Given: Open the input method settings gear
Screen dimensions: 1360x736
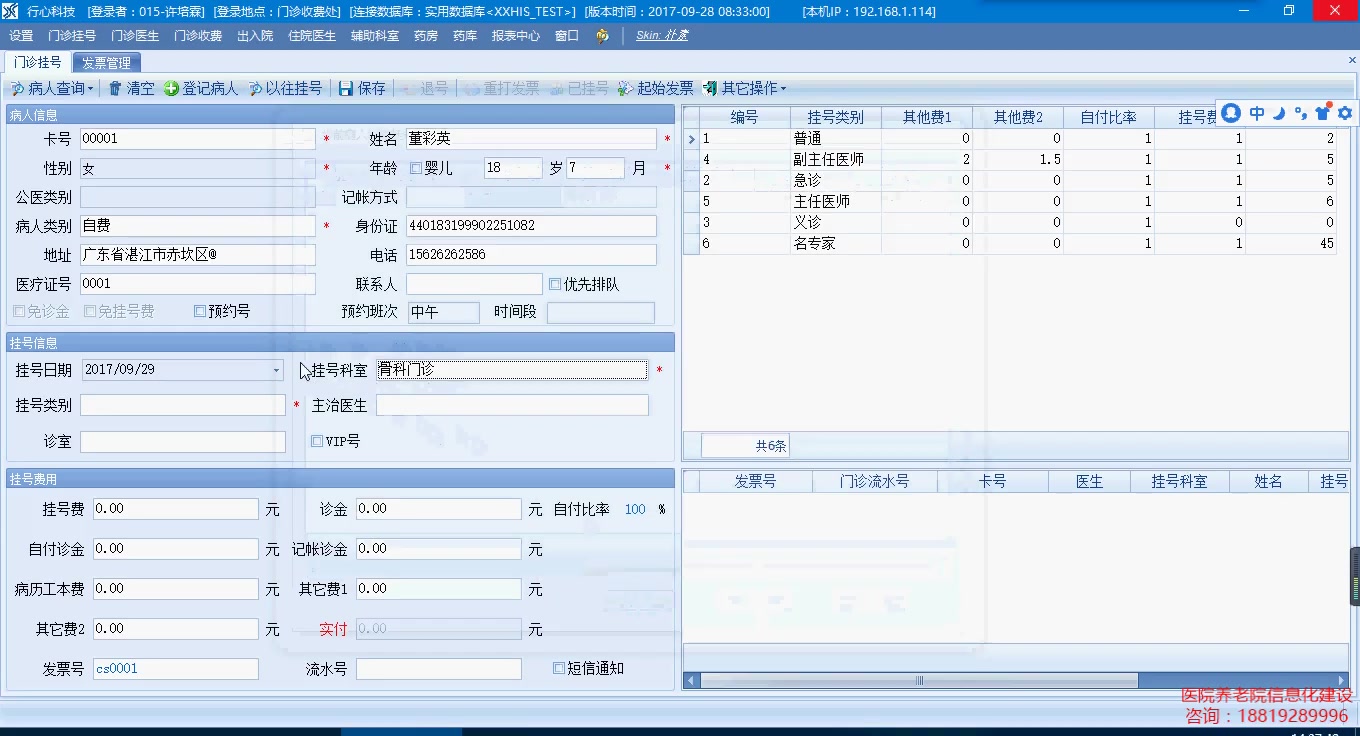Looking at the screenshot, I should point(1345,113).
